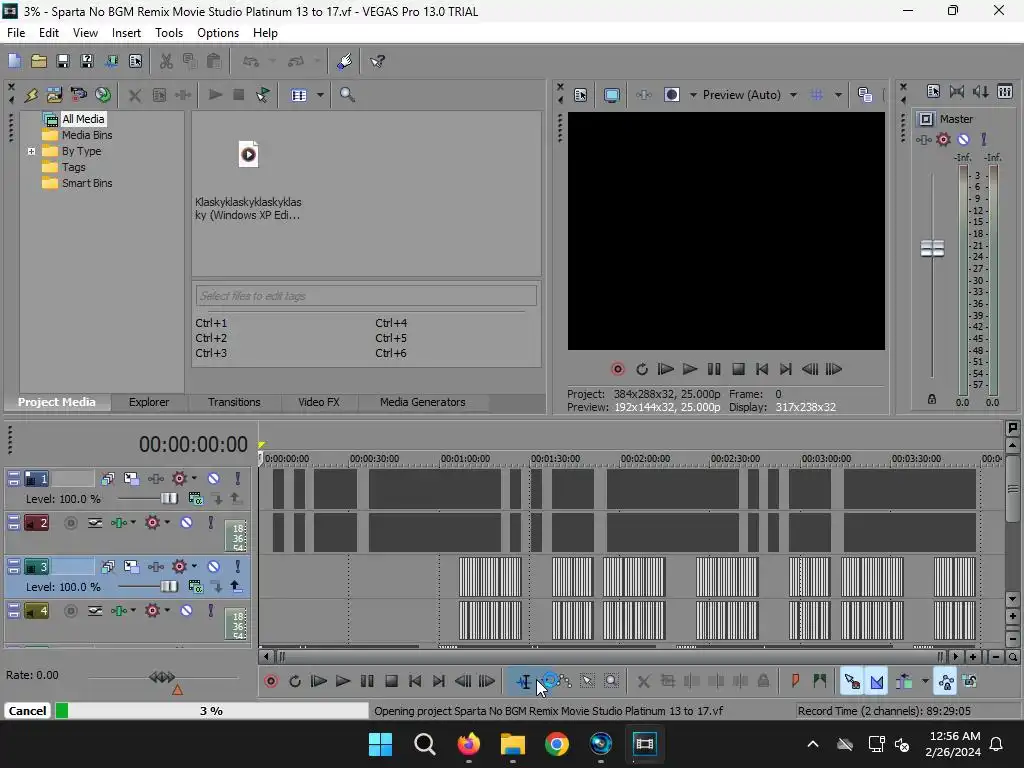Screen dimensions: 1024x768
Task: Click the What's This Help icon
Action: (377, 61)
